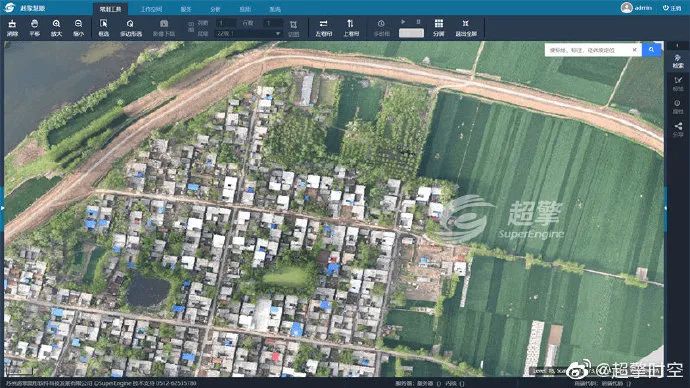Screen dimensions: 690x388
Task: Open the share (分享) sidebar panel
Action: click(x=678, y=130)
